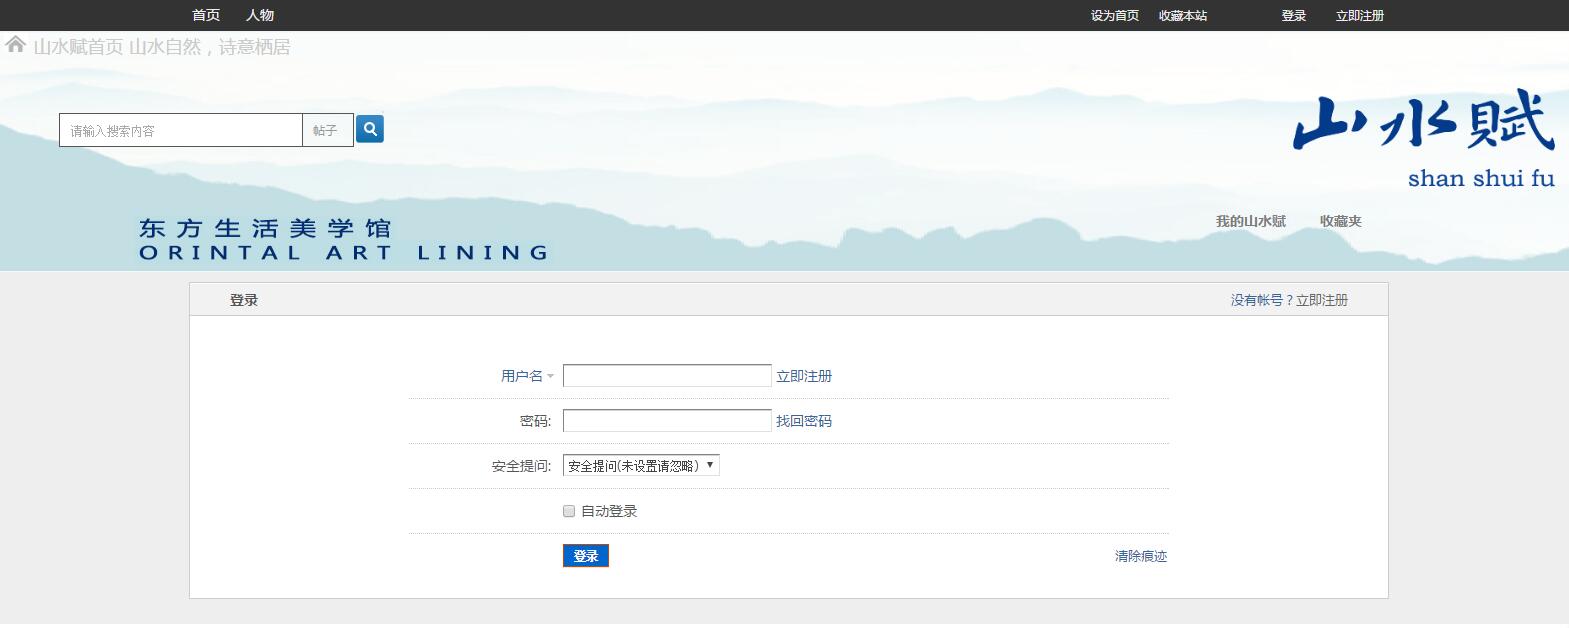Click 立即注册 in top bar
Screen dimensions: 1569x628
pos(1360,16)
